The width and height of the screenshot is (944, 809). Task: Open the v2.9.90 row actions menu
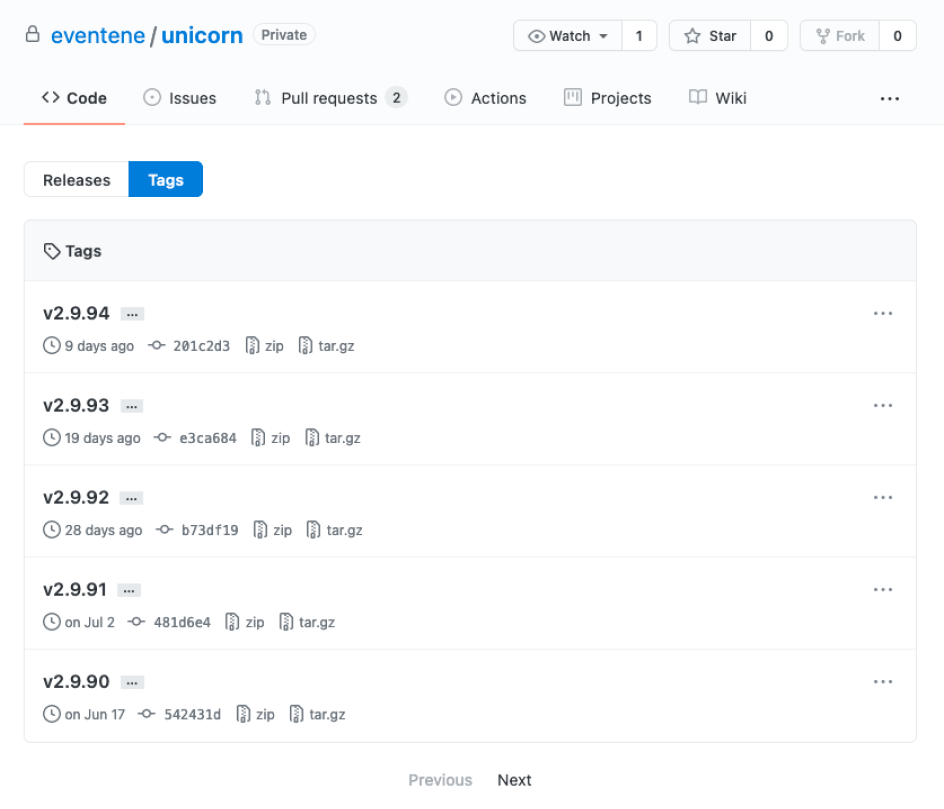click(x=883, y=681)
